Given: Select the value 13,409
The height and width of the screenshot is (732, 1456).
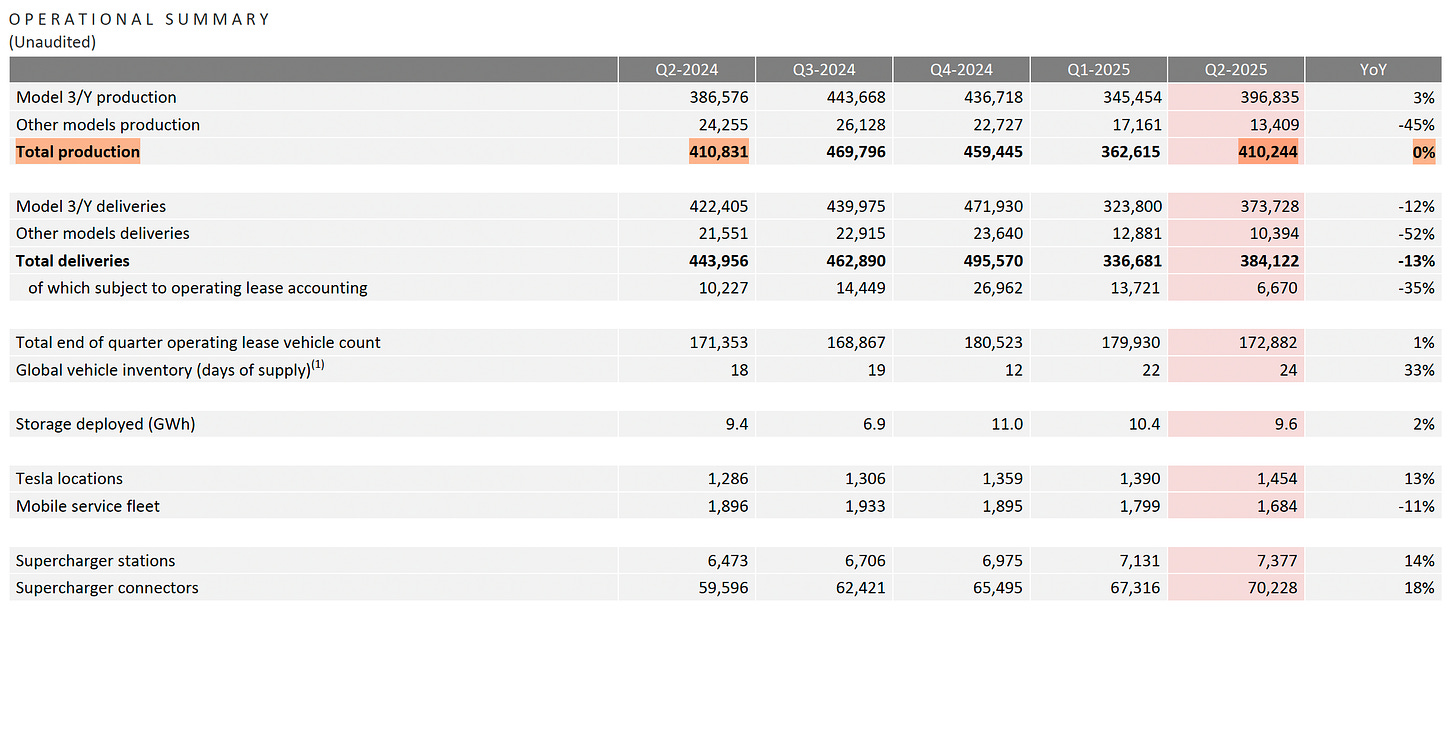Looking at the screenshot, I should click(1273, 124).
